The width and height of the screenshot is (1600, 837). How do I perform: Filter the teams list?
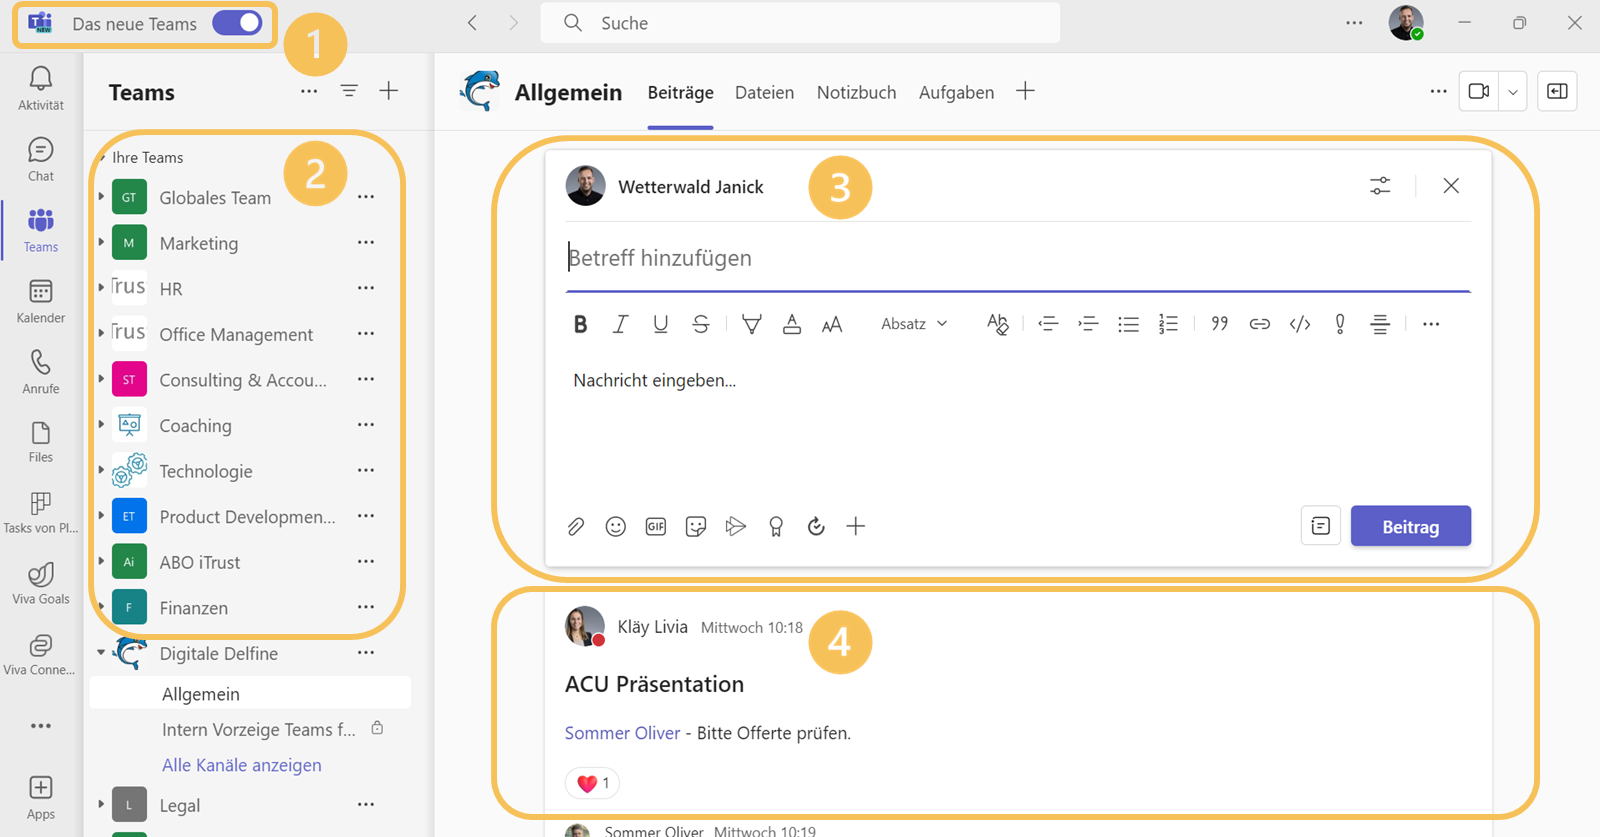(349, 91)
